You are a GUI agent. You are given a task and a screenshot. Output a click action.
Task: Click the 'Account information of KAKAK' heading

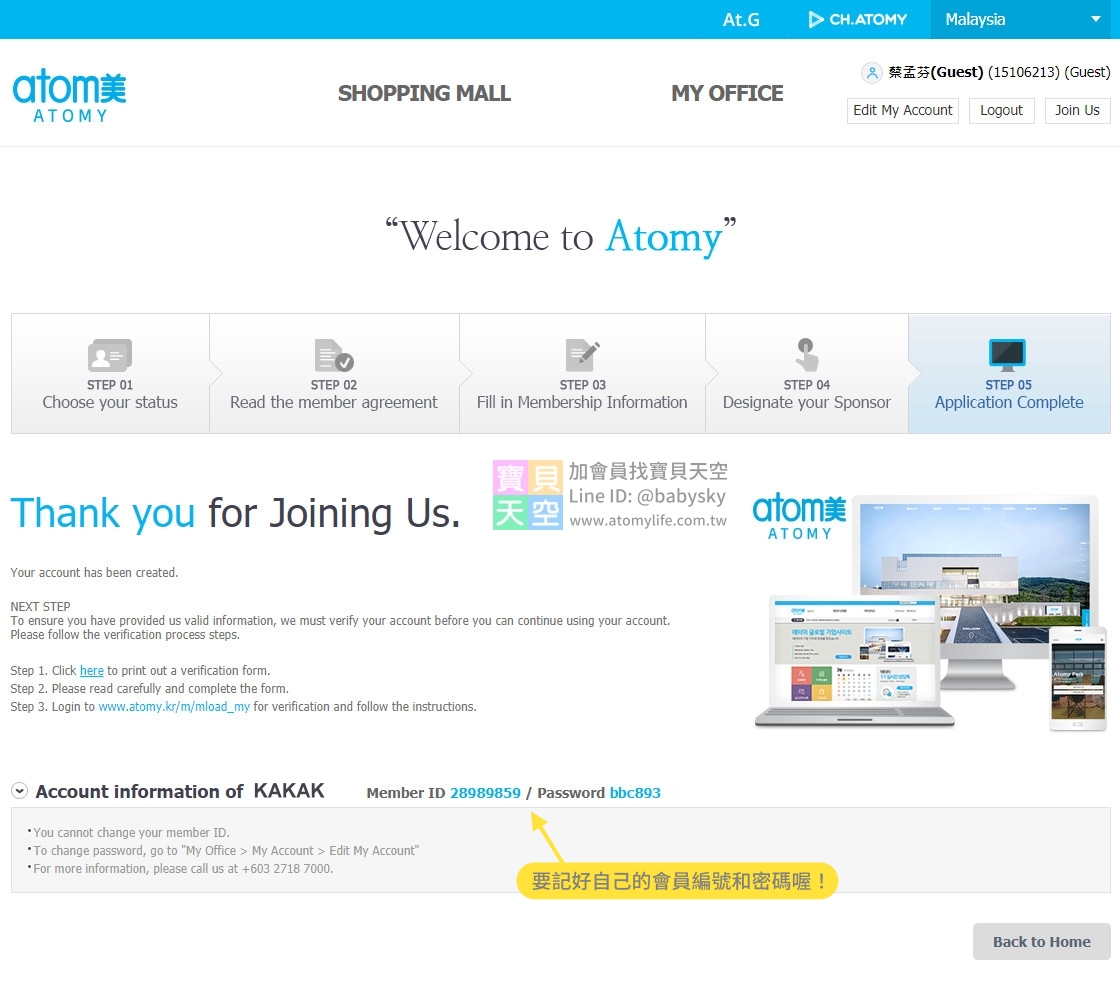click(x=179, y=791)
